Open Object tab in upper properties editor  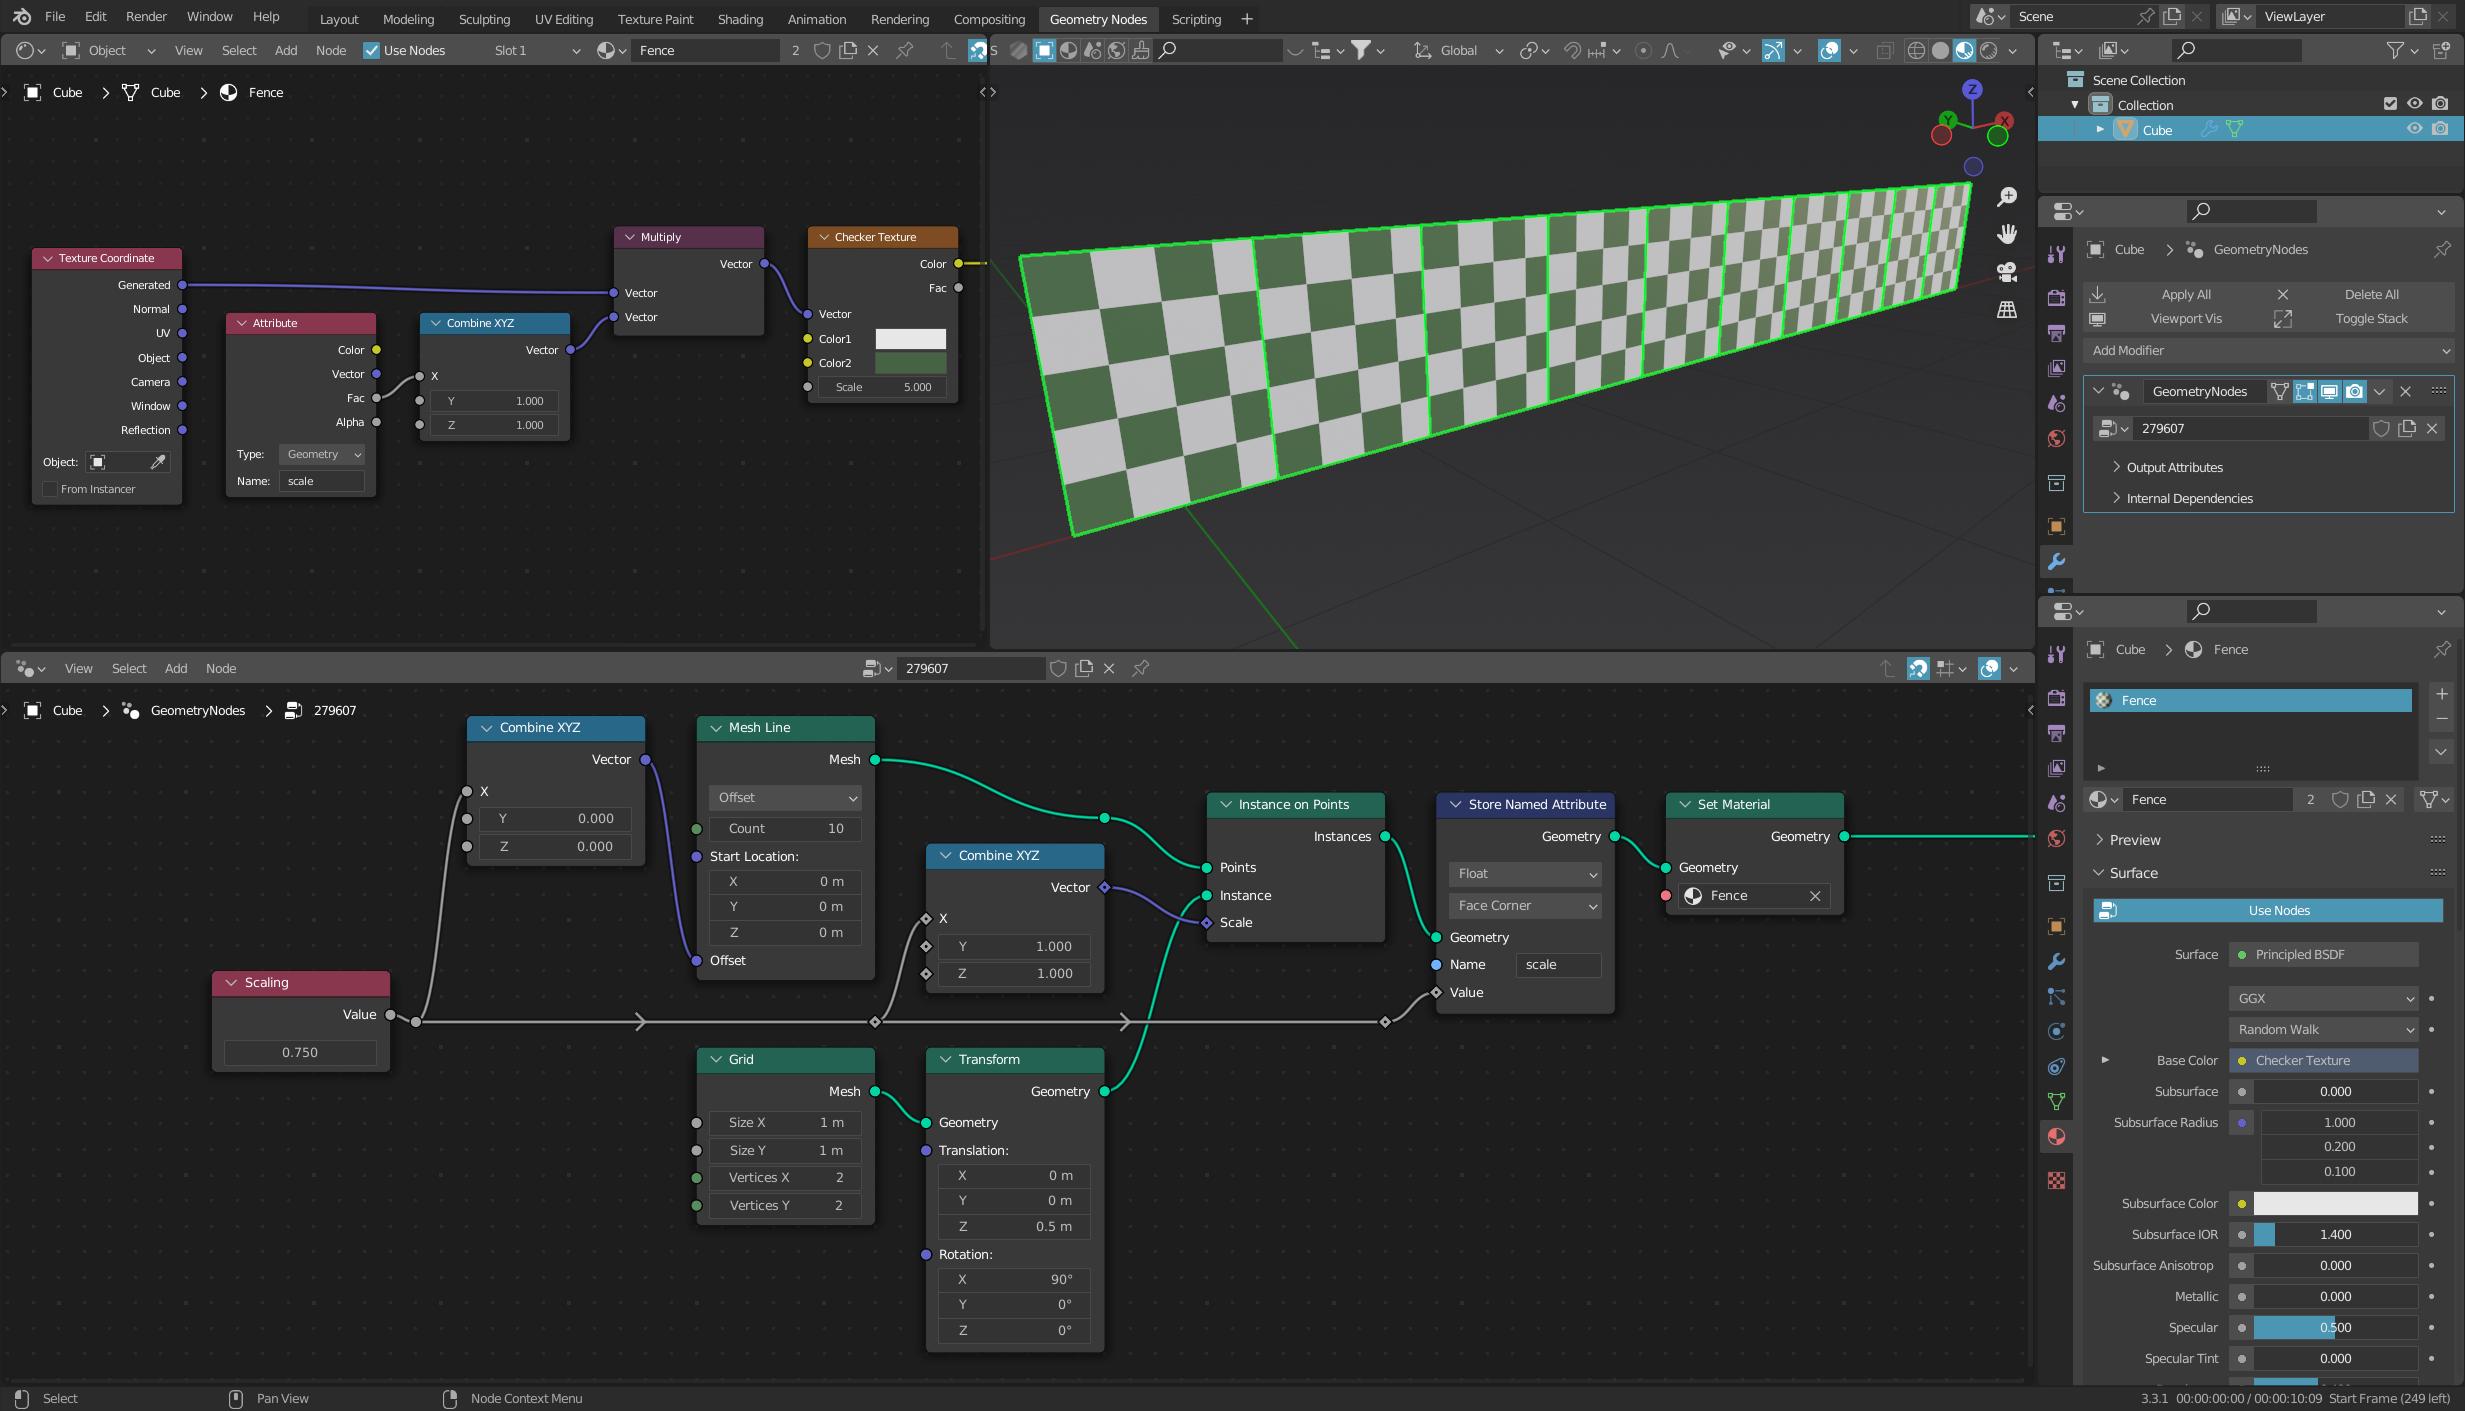(2056, 526)
